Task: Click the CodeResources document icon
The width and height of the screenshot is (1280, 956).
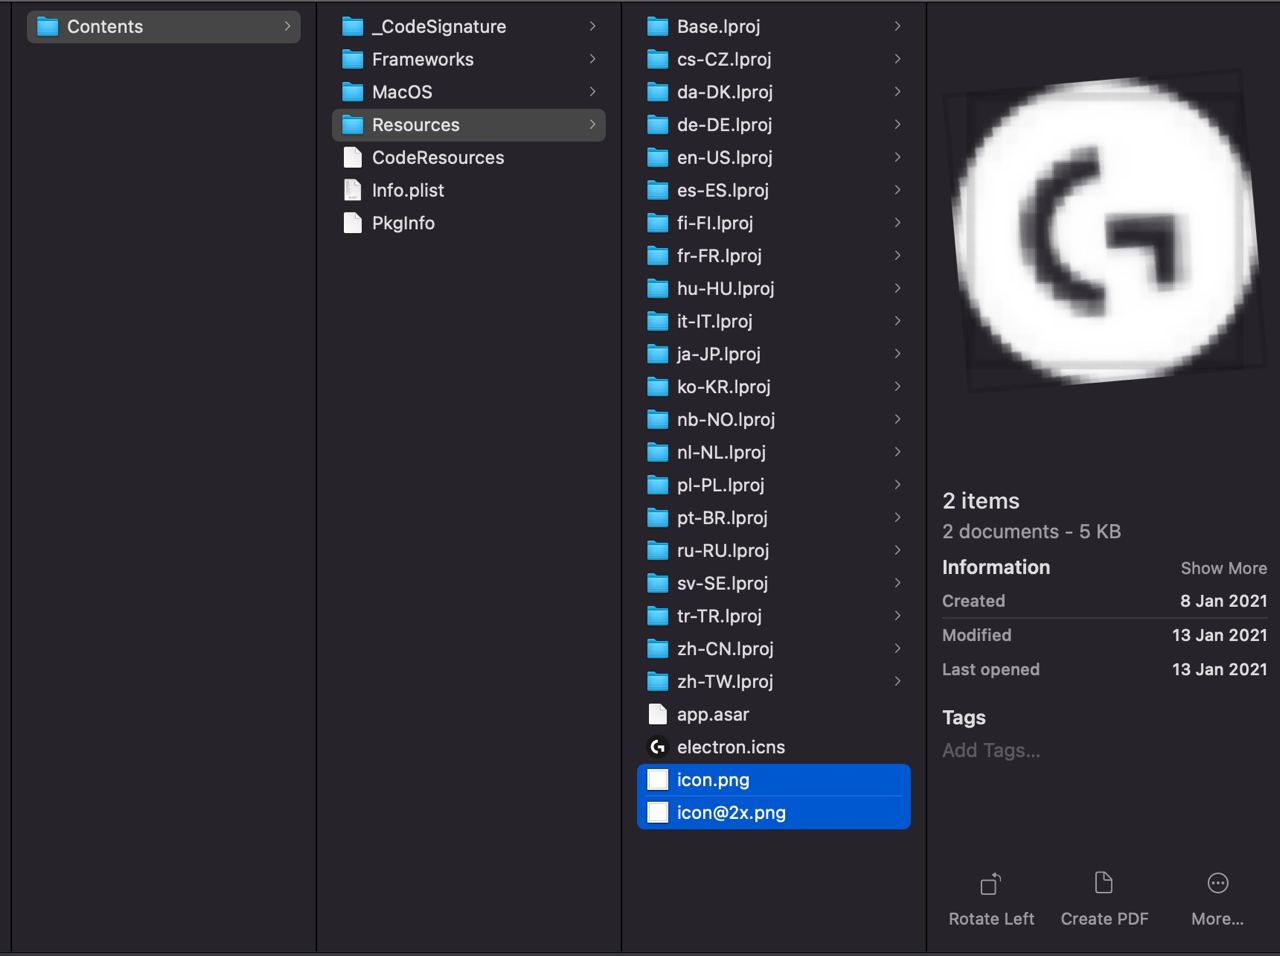Action: click(352, 158)
